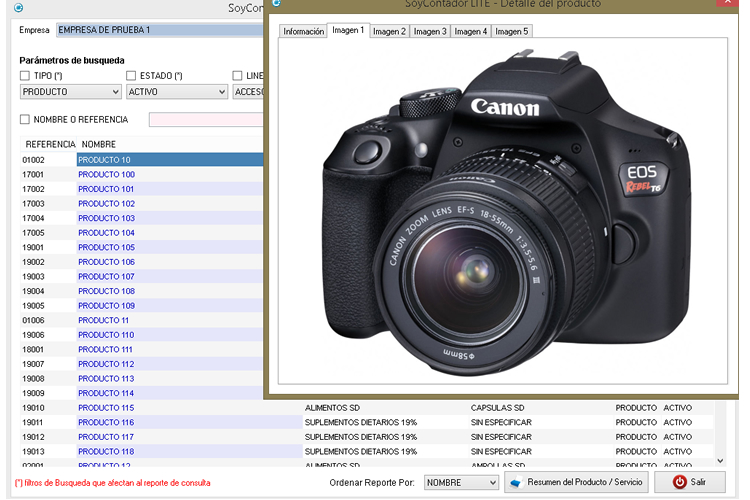This screenshot has height=500, width=750.
Task: Switch to the Información tab
Action: click(x=303, y=31)
